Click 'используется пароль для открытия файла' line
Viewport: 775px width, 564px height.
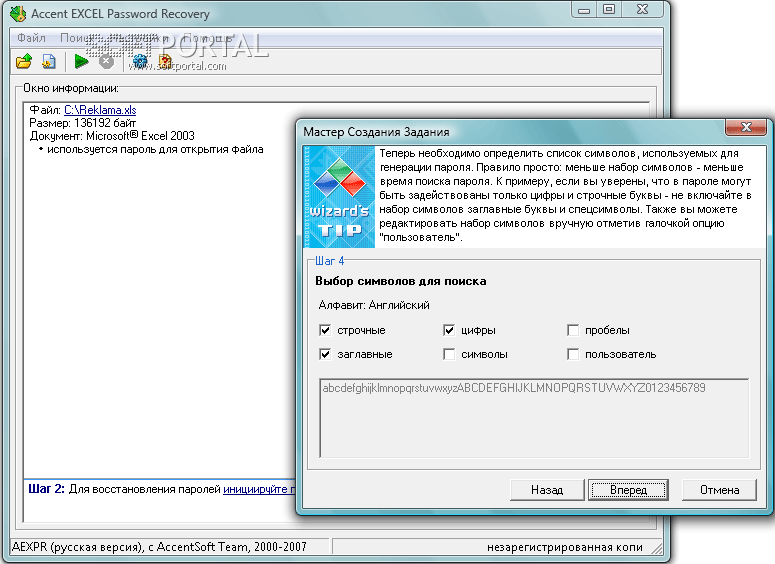coord(155,149)
